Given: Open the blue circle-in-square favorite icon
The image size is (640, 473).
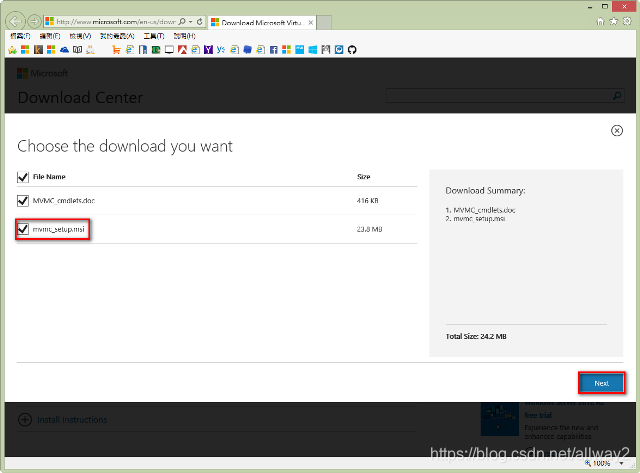Looking at the screenshot, I should coord(339,50).
